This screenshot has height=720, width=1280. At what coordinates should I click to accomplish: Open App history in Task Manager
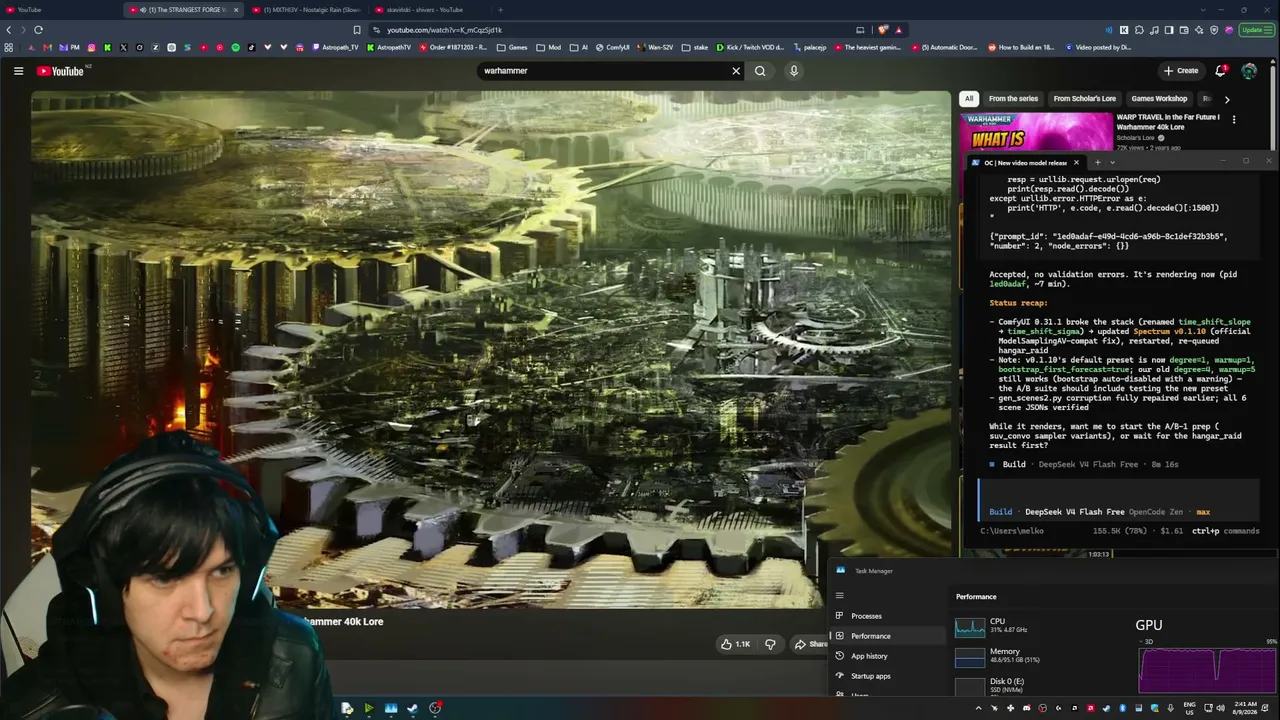(x=887, y=656)
